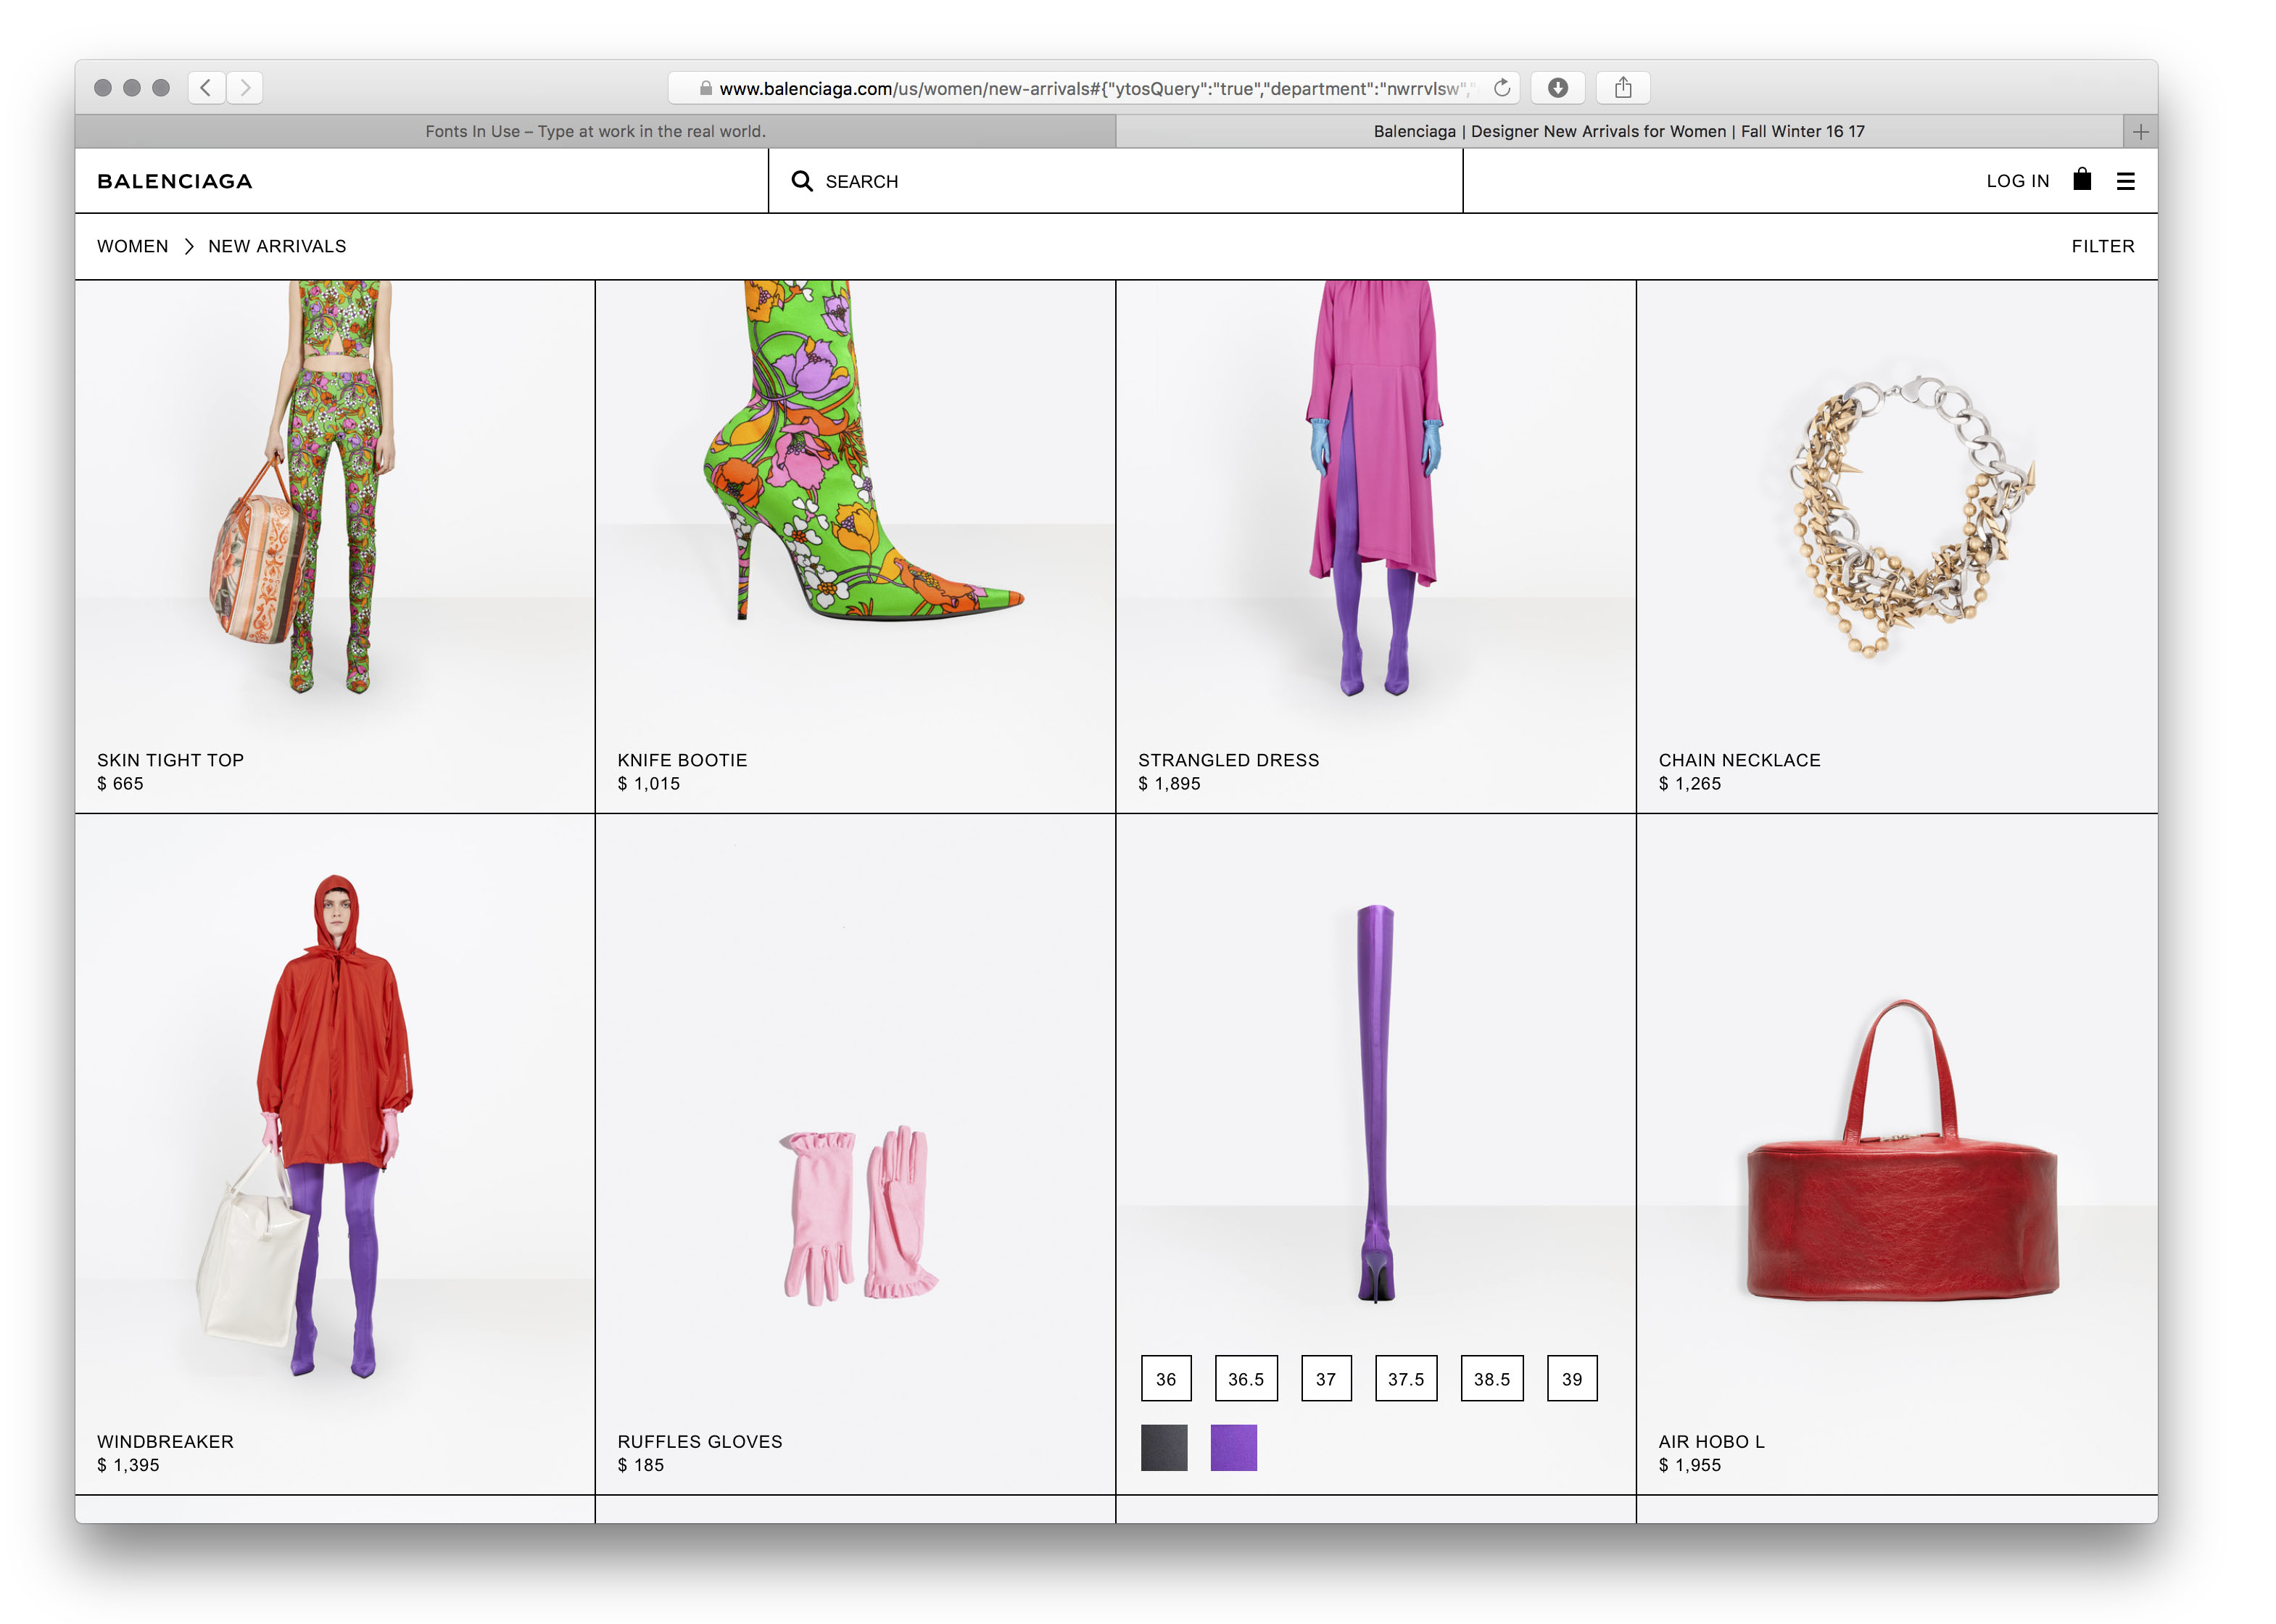Select size 36 for the purple boot
Image resolution: width=2276 pixels, height=1624 pixels.
(x=1165, y=1379)
